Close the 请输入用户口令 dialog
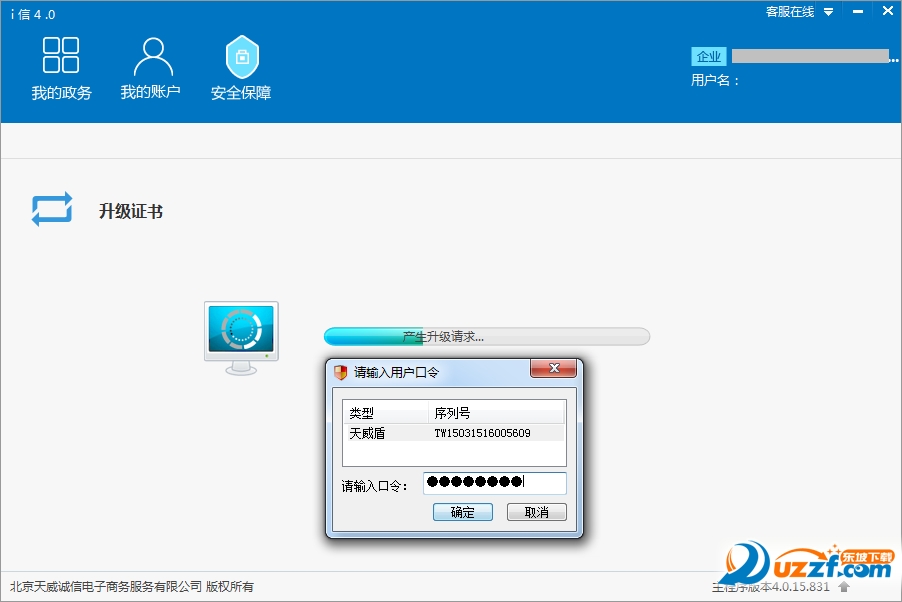902x602 pixels. tap(553, 368)
